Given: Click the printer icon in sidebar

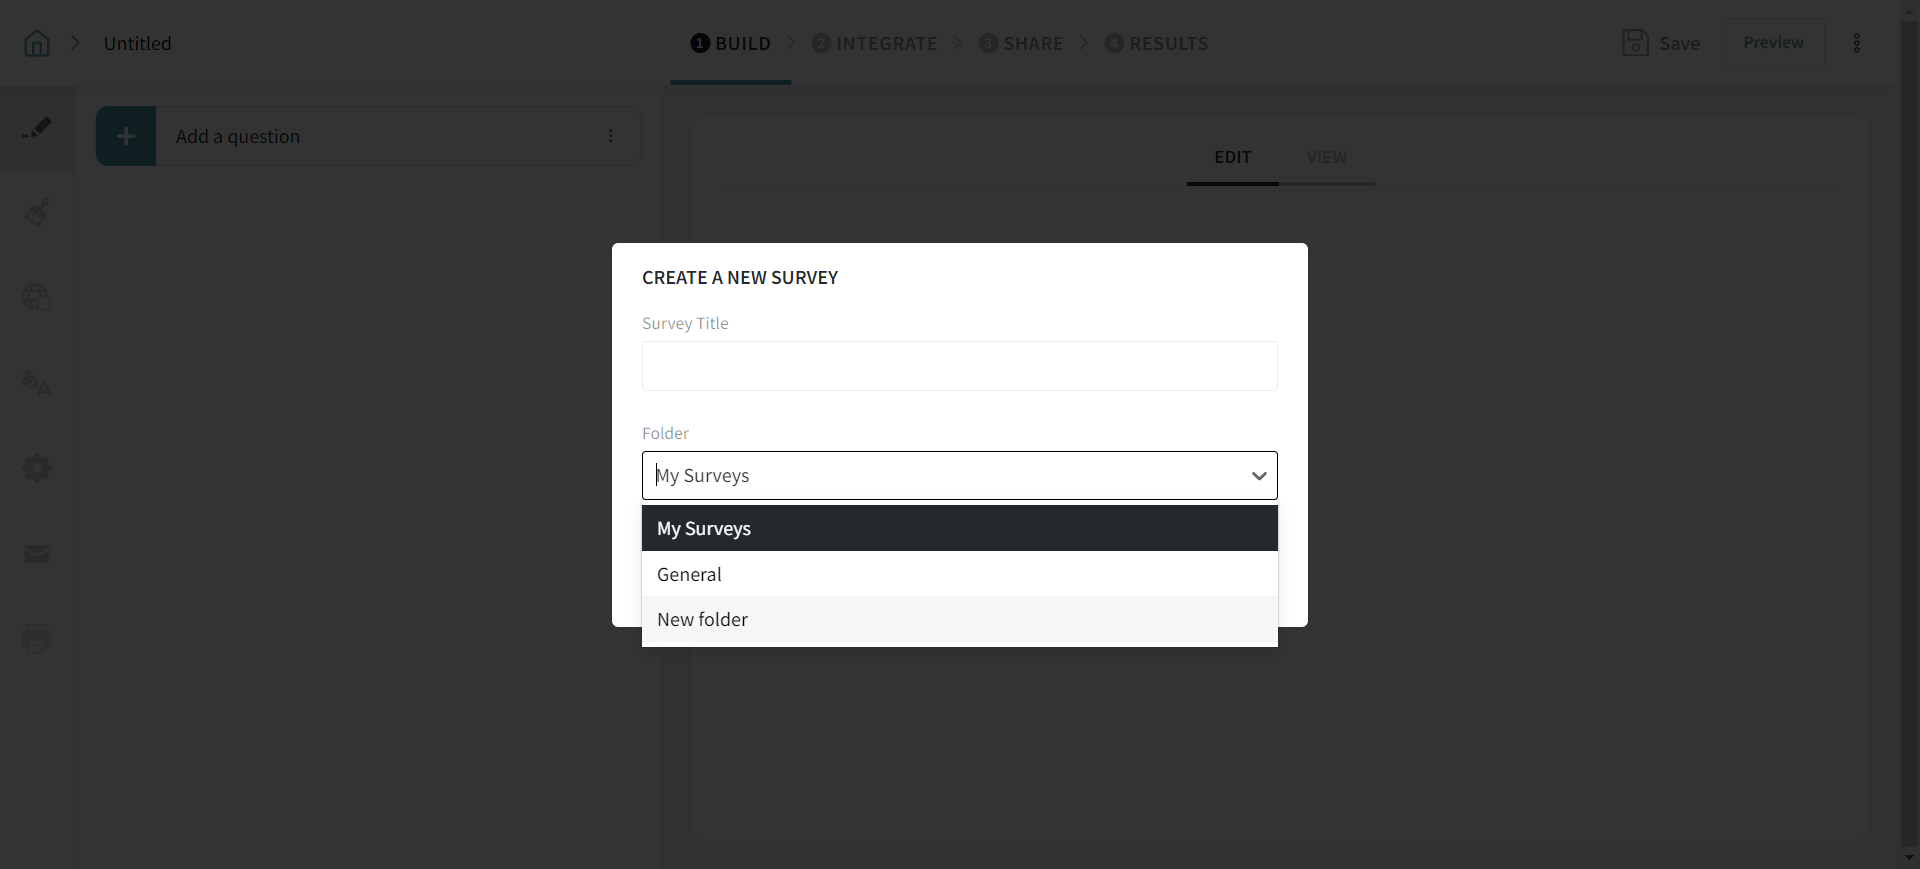Looking at the screenshot, I should tap(37, 639).
